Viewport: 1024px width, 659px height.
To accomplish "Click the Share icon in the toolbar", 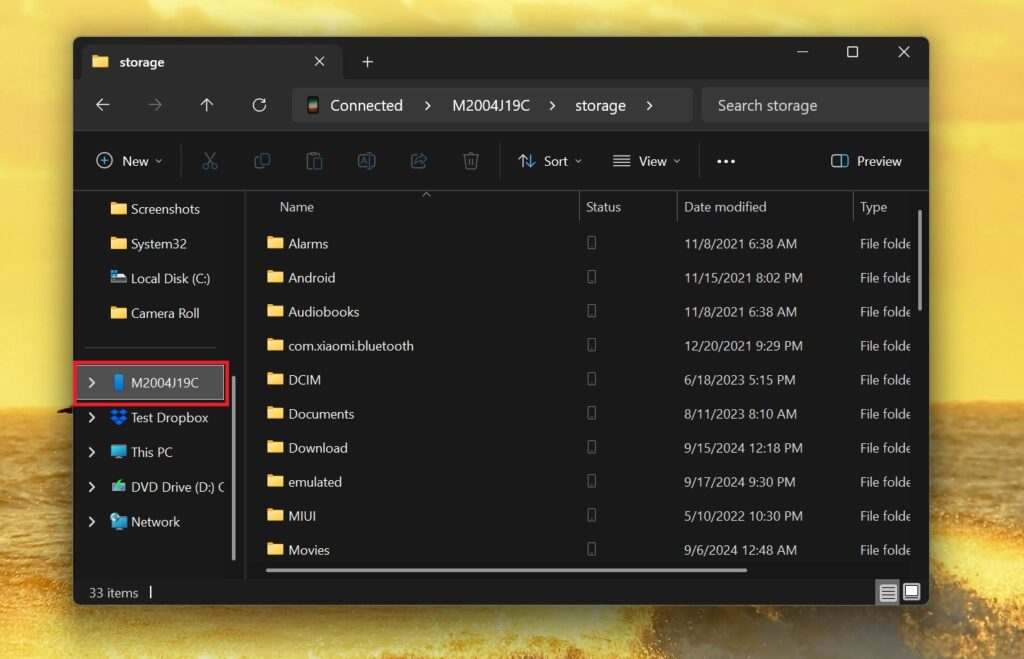I will 418,160.
